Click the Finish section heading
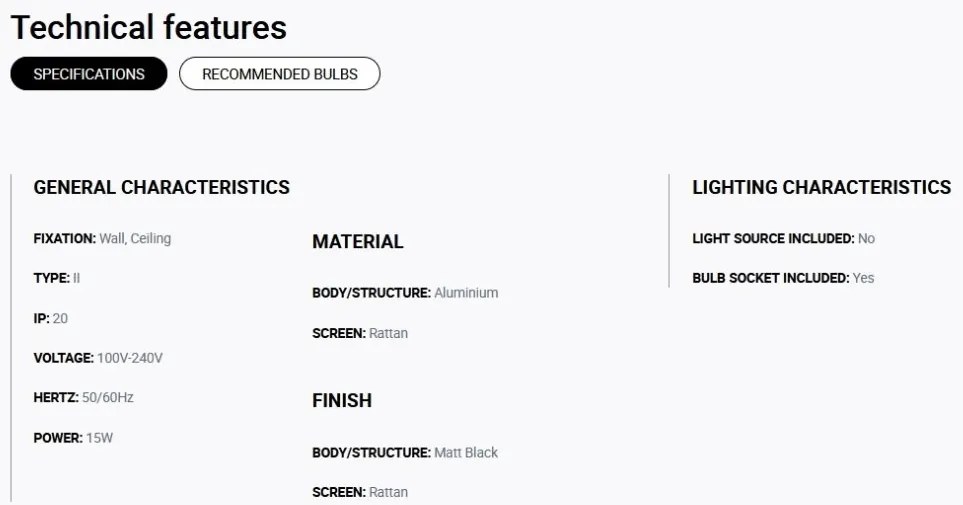The width and height of the screenshot is (963, 505). pos(342,401)
